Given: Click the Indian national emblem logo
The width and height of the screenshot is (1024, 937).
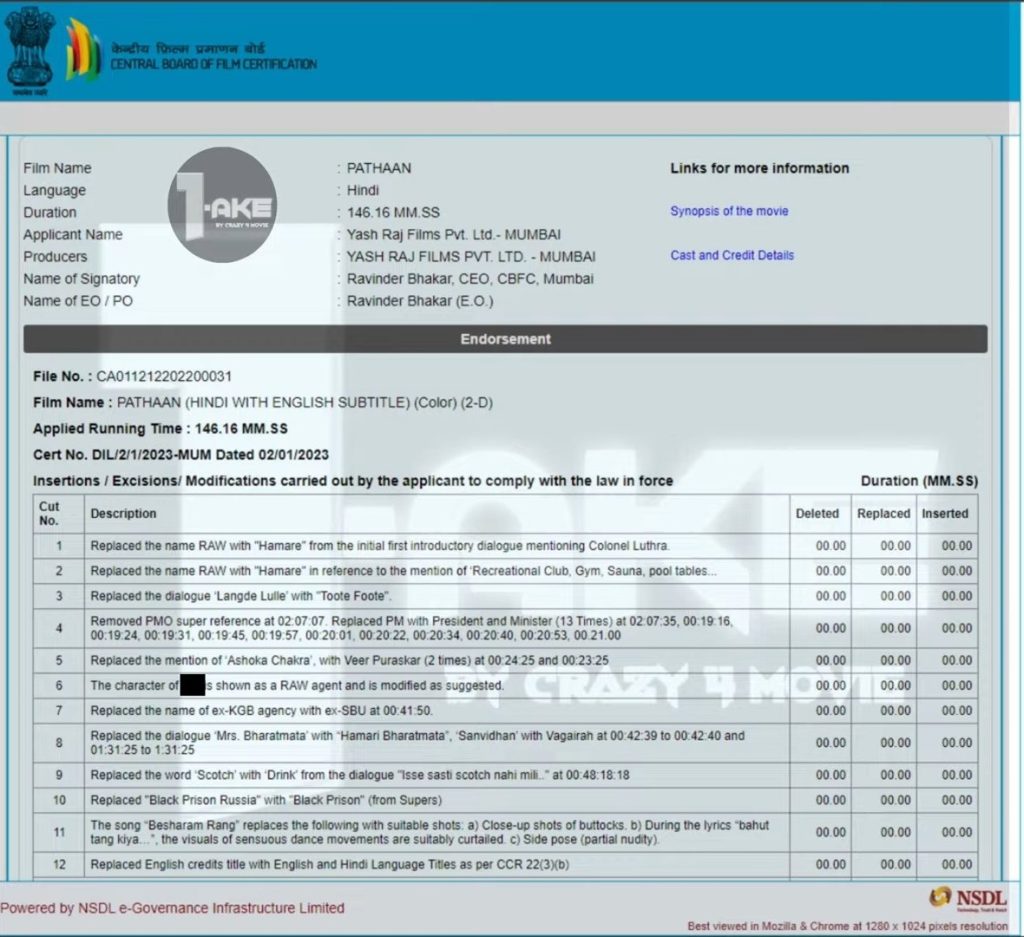Looking at the screenshot, I should [29, 52].
